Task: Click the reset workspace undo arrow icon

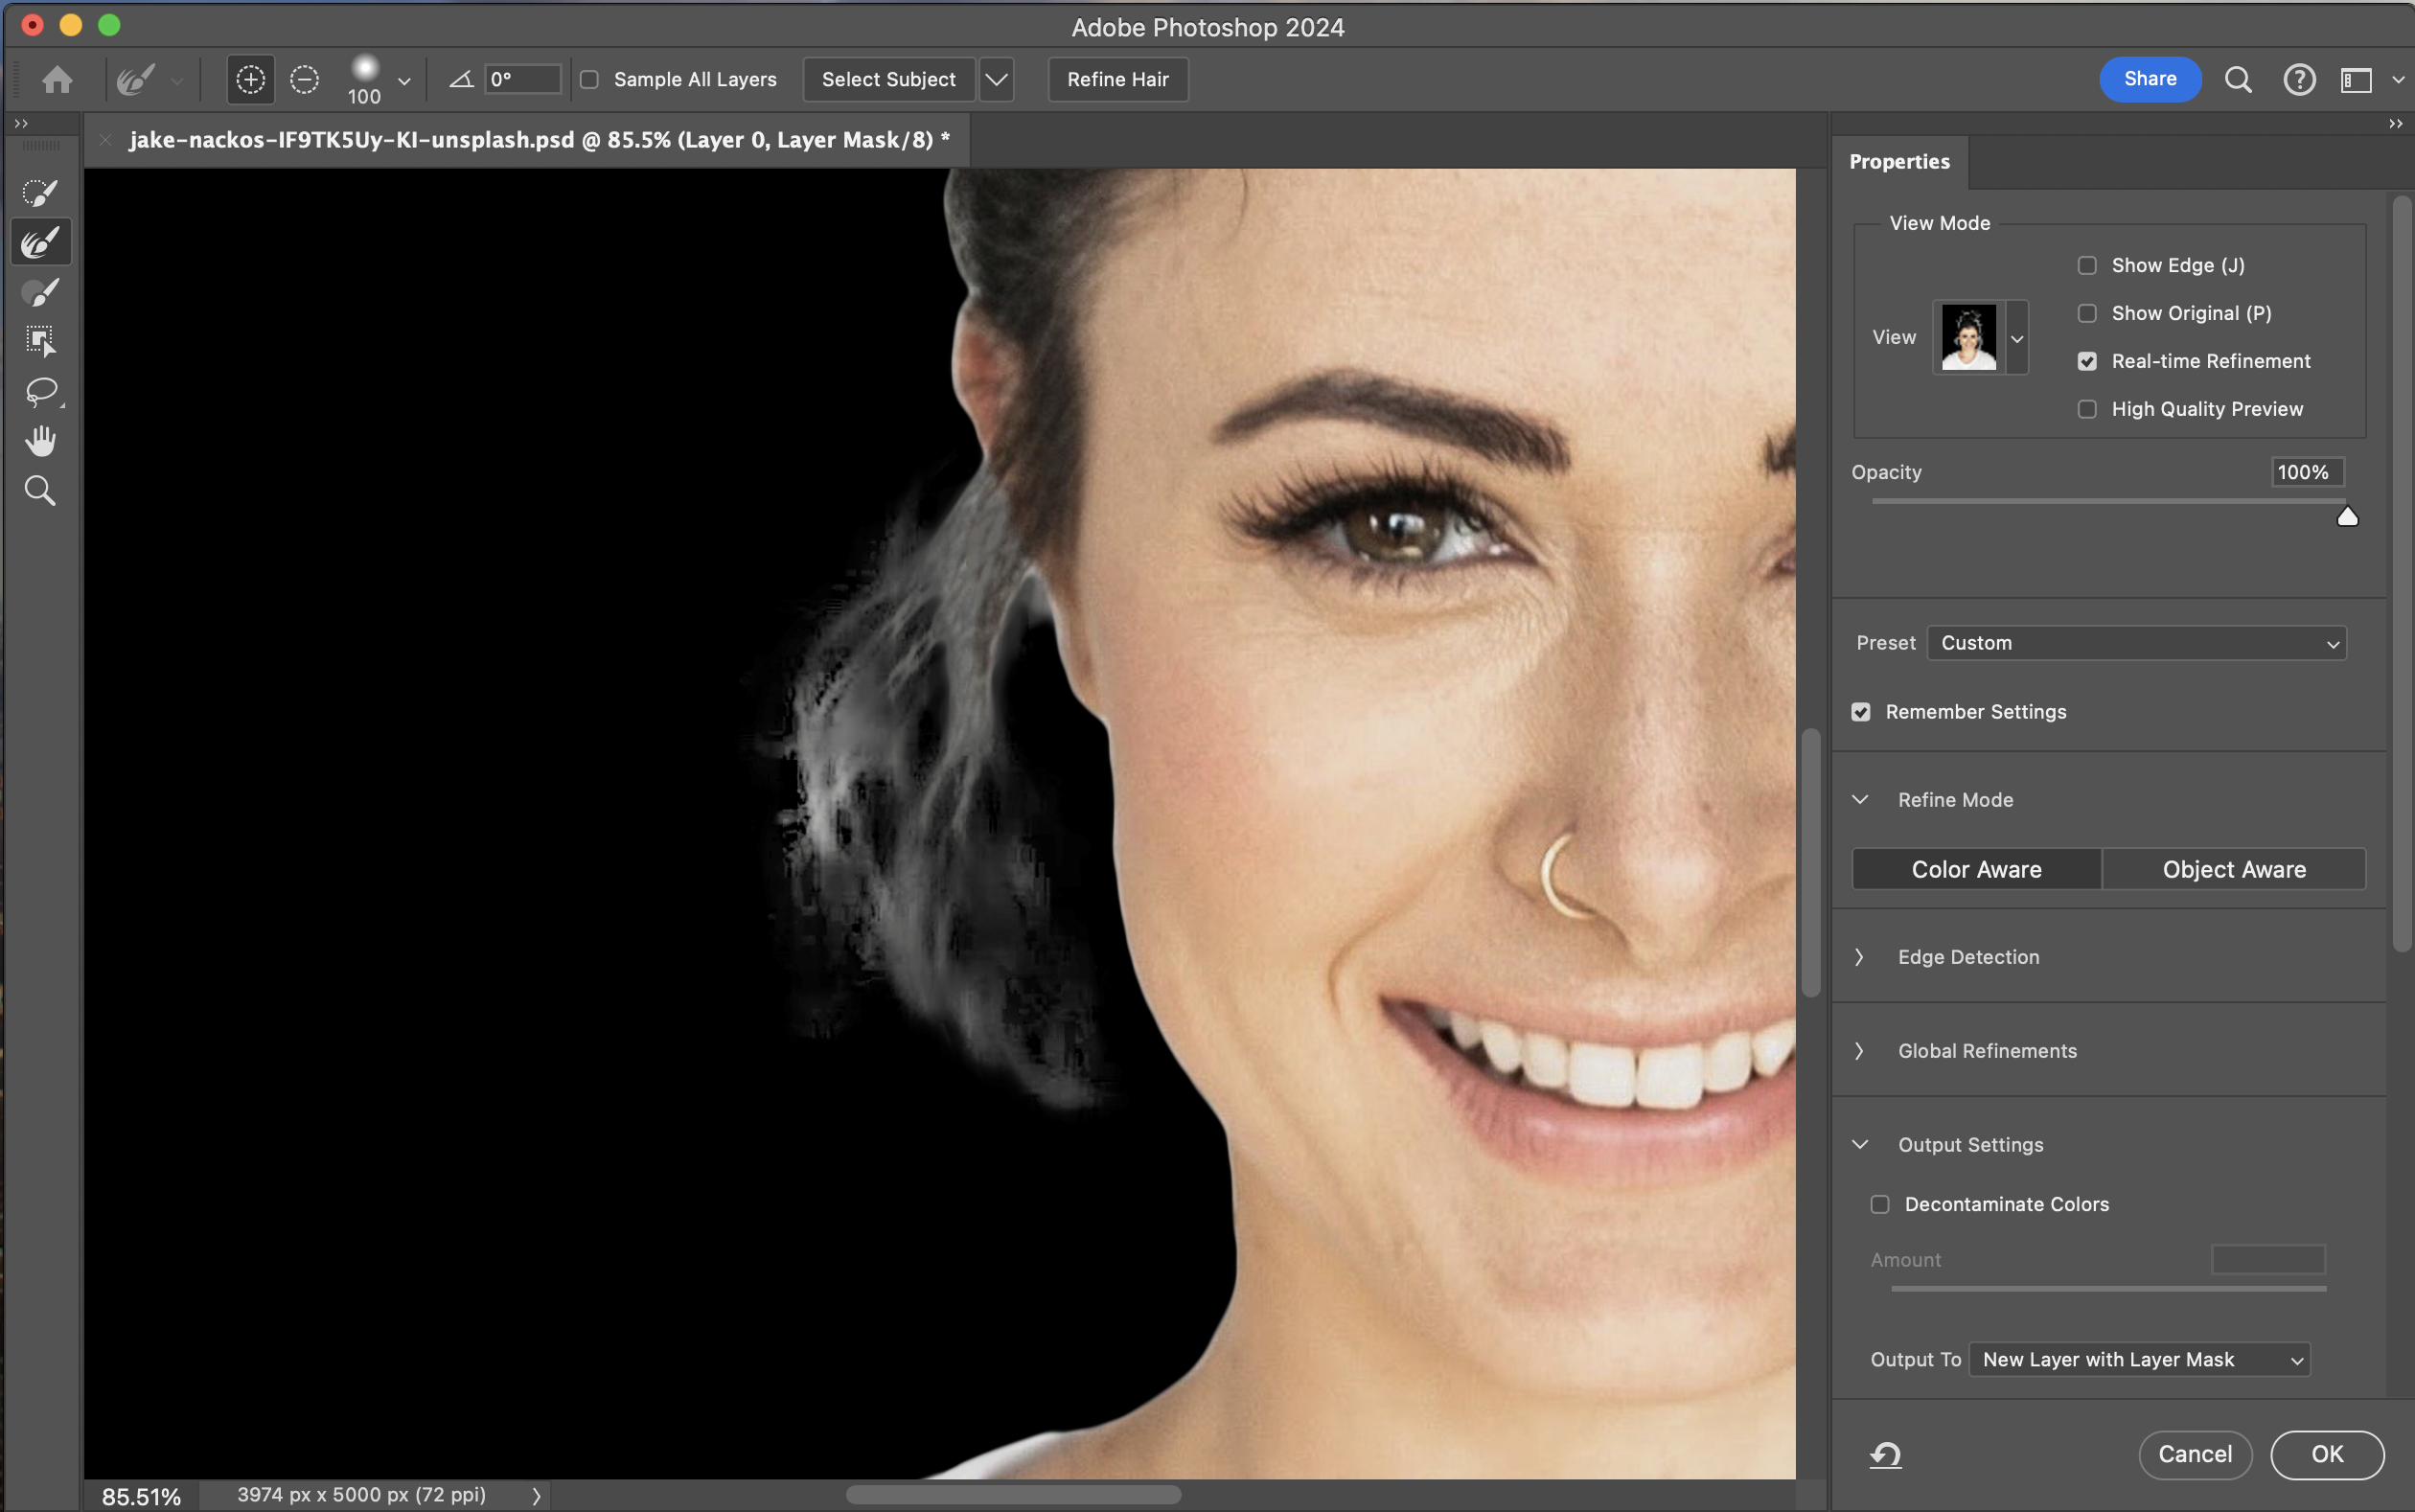Action: click(1885, 1454)
